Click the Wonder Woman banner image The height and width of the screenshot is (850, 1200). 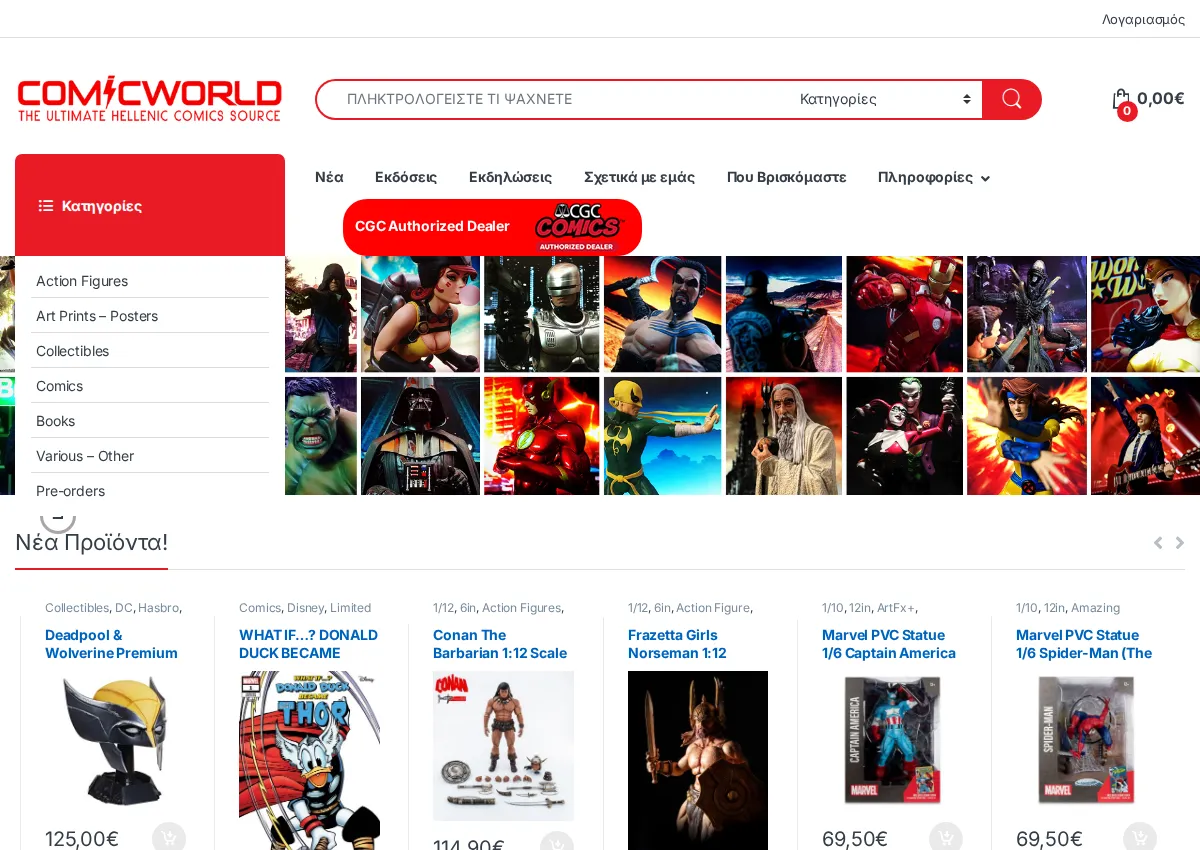click(x=1145, y=314)
